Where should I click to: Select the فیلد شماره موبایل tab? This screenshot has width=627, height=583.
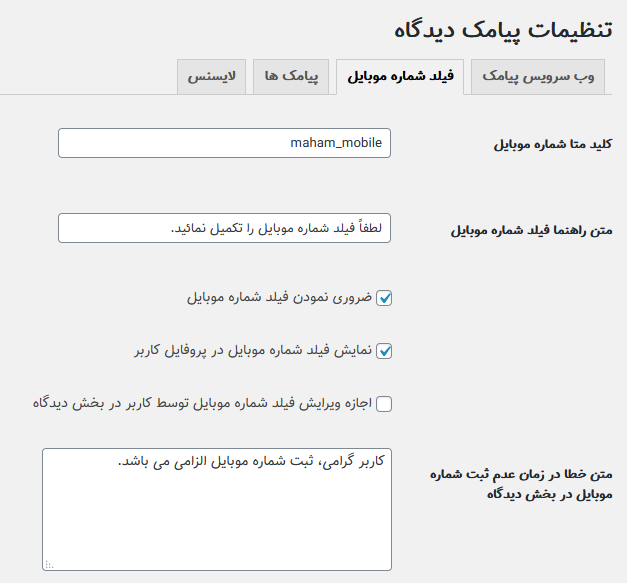[400, 77]
